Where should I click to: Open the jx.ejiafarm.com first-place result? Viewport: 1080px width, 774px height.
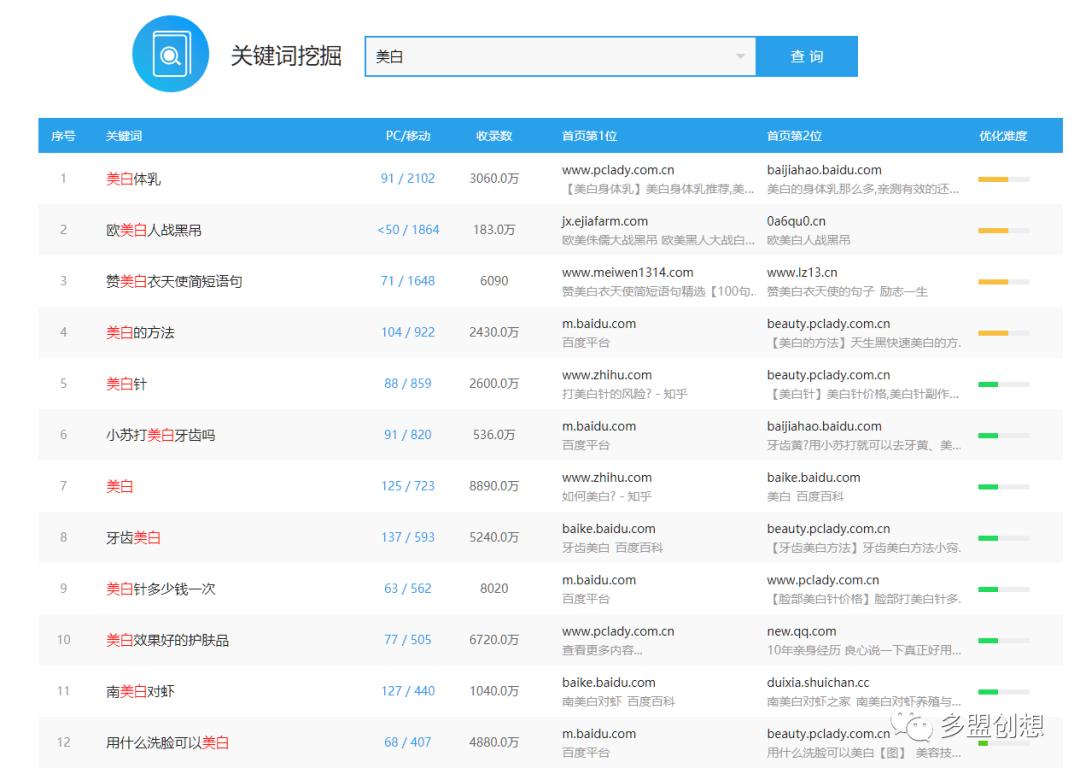[606, 221]
